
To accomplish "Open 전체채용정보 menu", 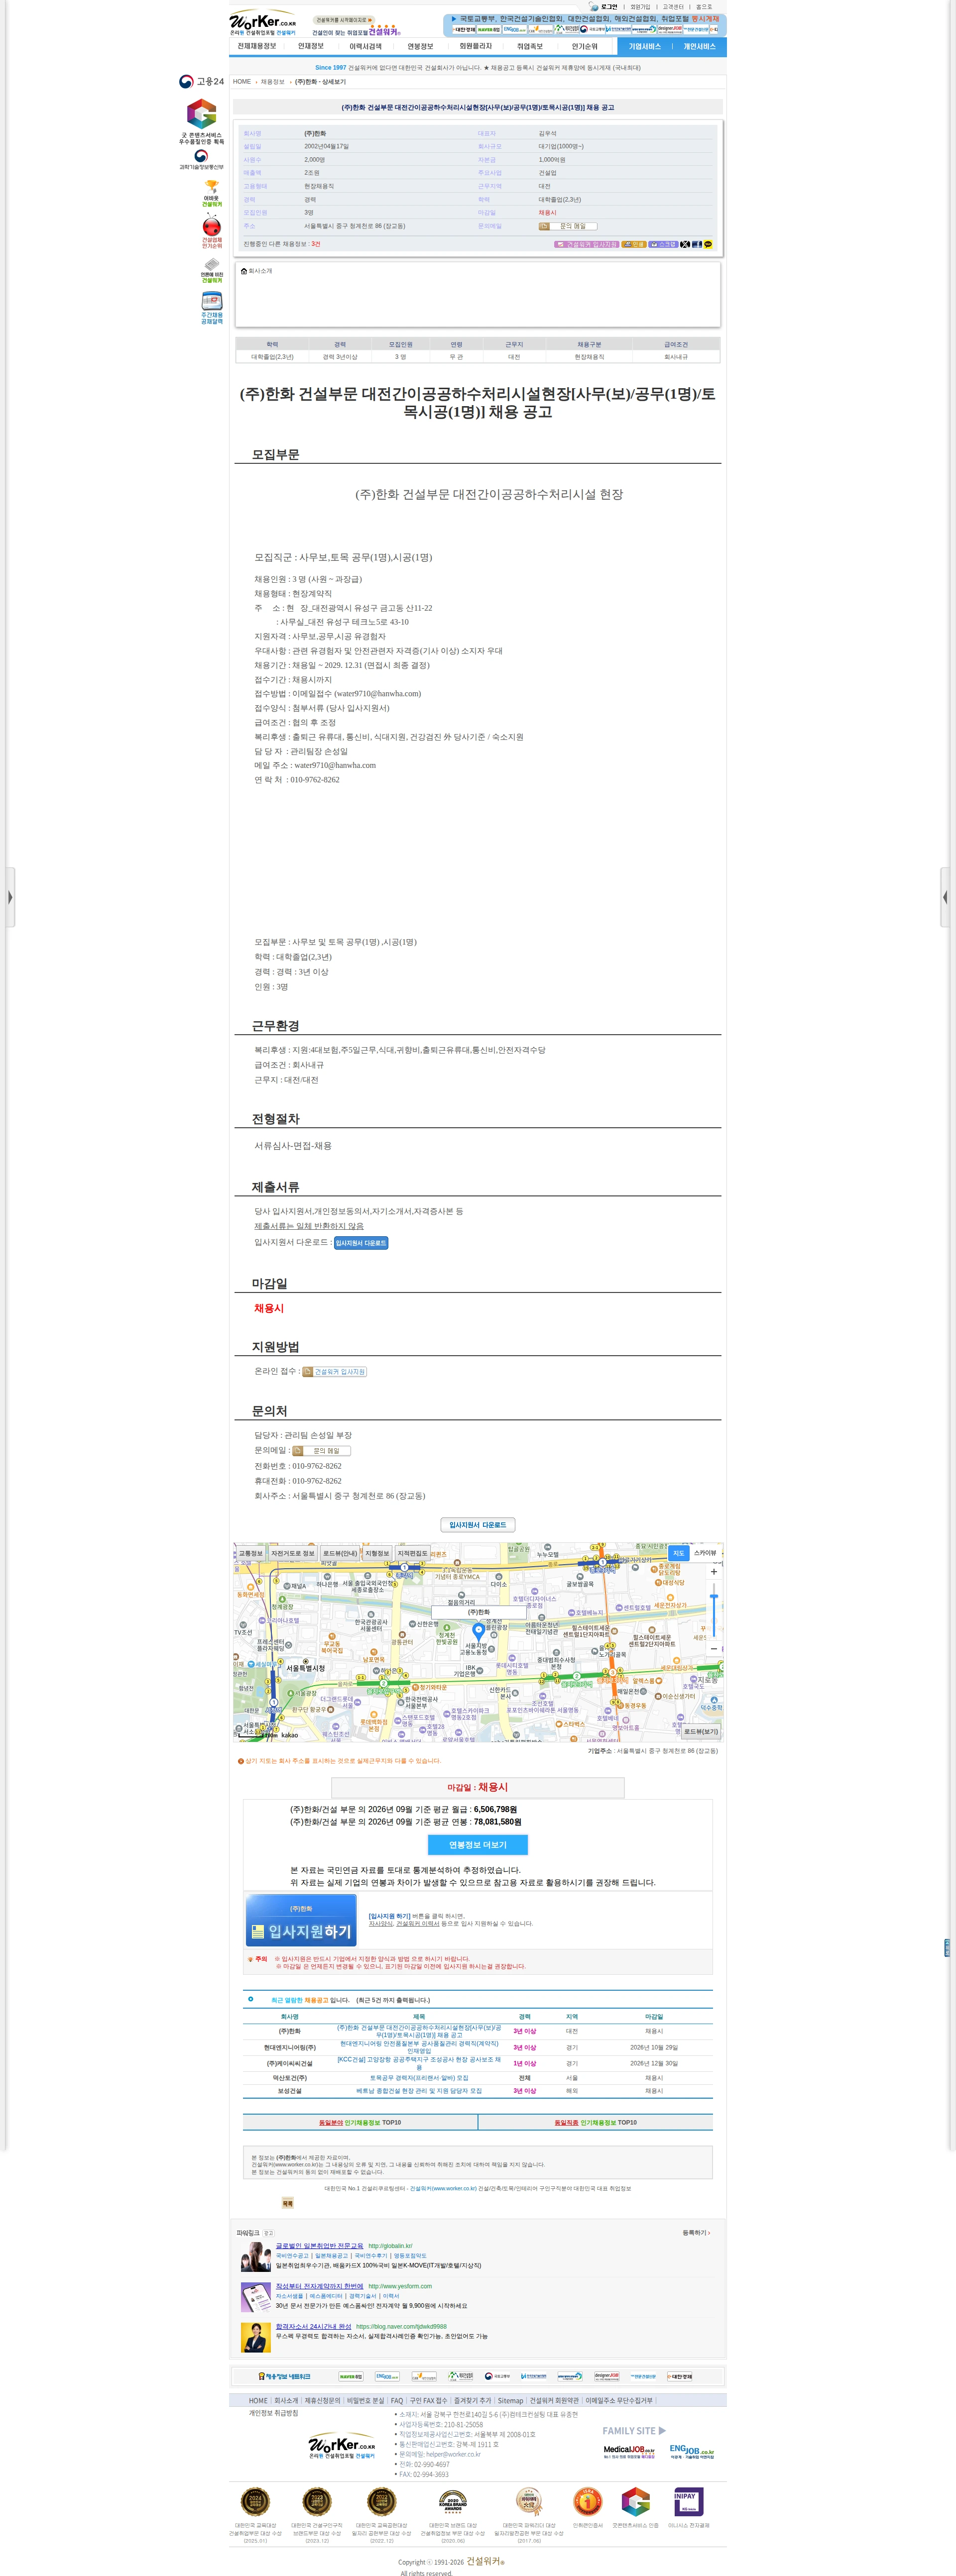I will point(257,47).
